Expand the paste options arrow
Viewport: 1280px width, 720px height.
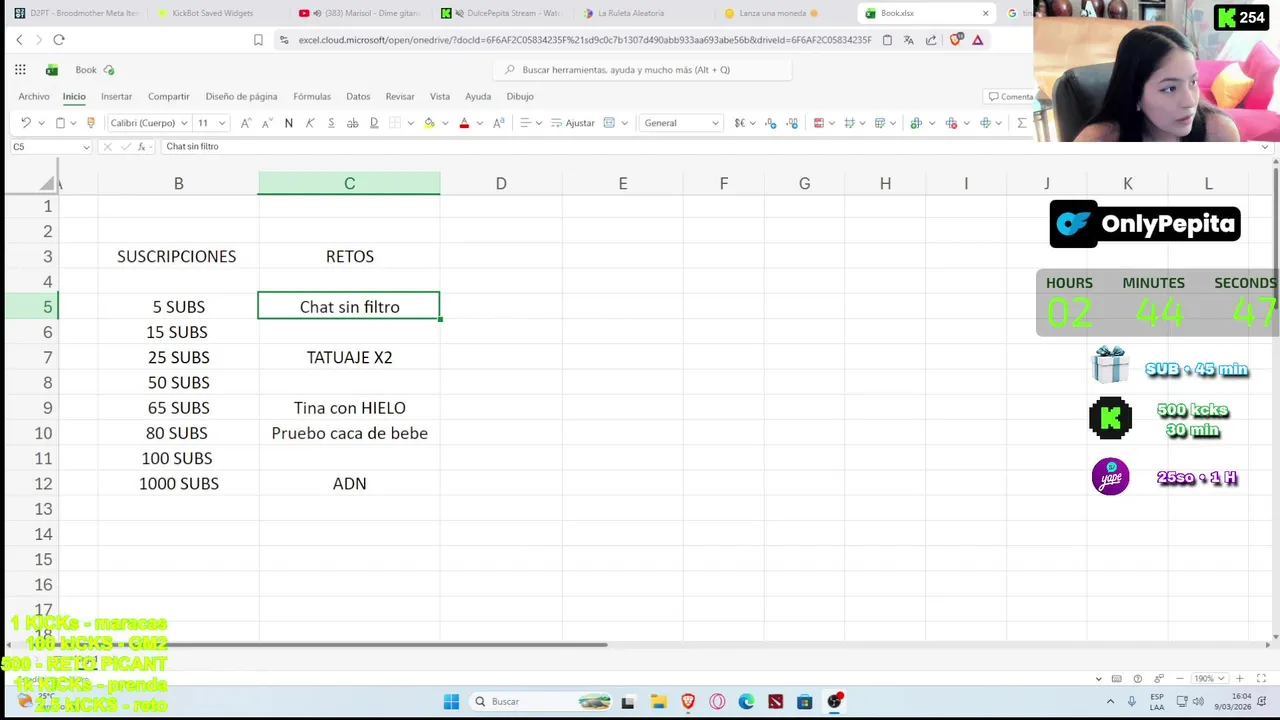75,123
